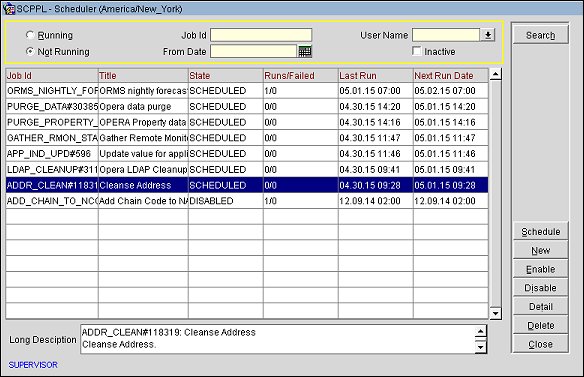Click Last Run 04.30.15 14:16 cell
This screenshot has height=377, width=584.
click(x=376, y=122)
